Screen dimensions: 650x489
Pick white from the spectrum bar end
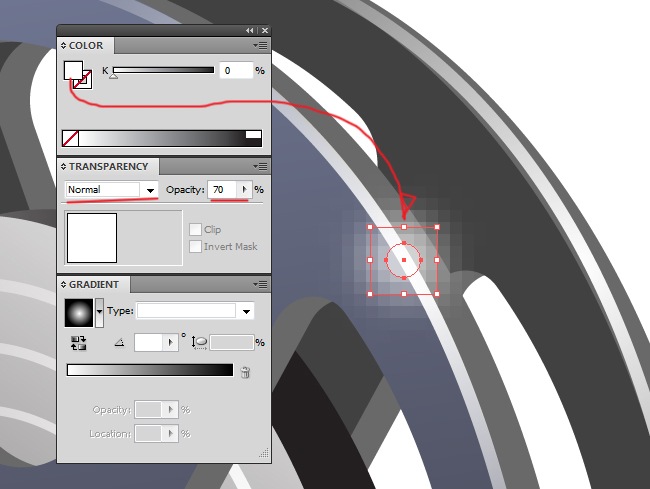pos(253,135)
